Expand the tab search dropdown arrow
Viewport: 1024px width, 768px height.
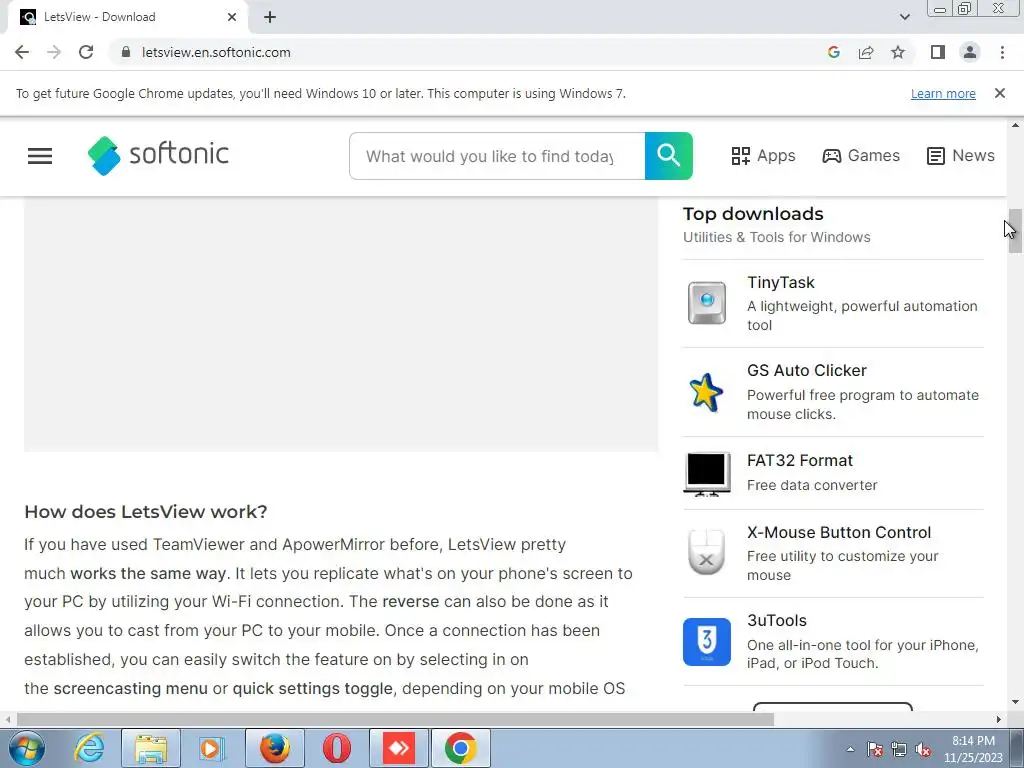coord(904,17)
